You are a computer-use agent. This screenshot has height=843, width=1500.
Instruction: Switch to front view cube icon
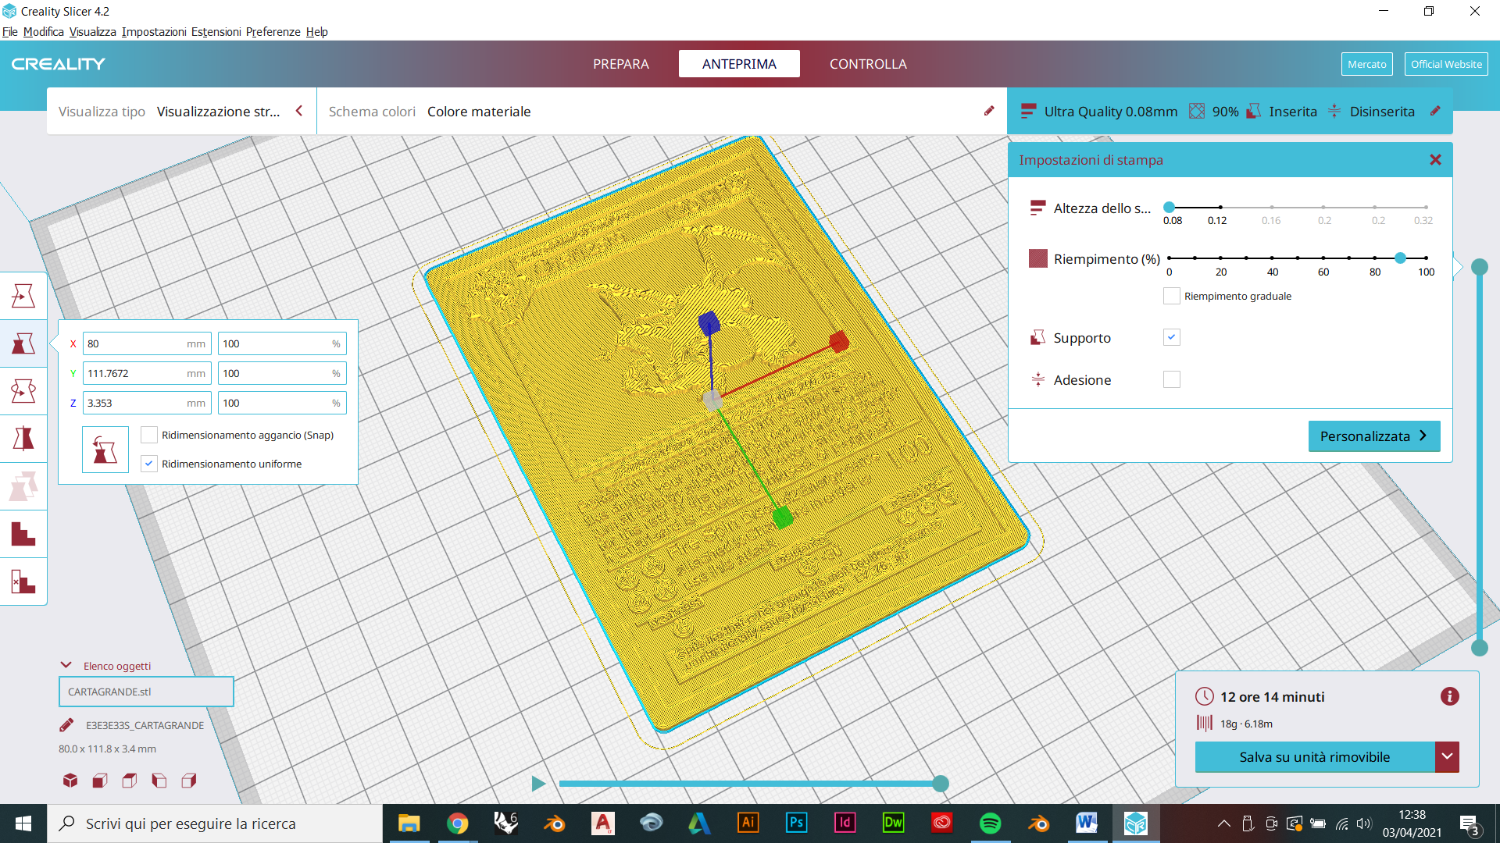click(100, 781)
